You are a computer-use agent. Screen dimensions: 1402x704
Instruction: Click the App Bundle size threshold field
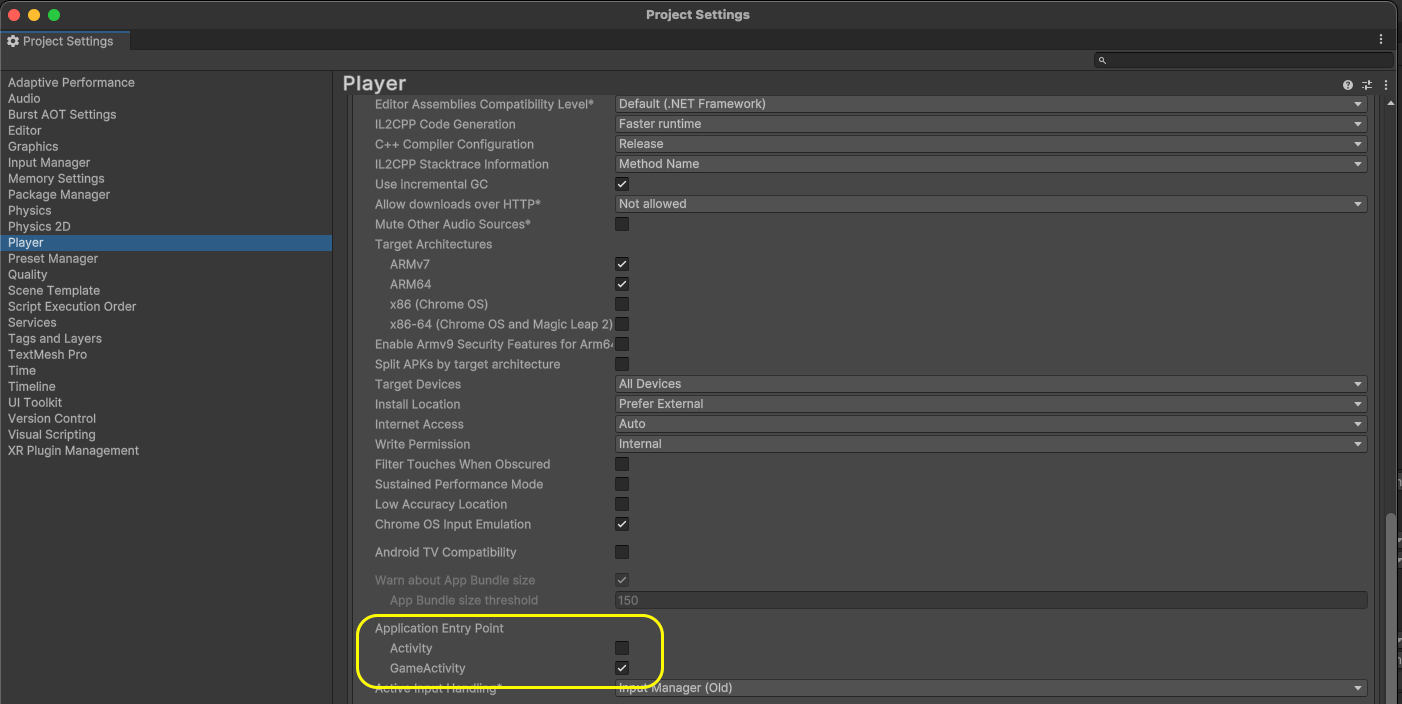(990, 600)
